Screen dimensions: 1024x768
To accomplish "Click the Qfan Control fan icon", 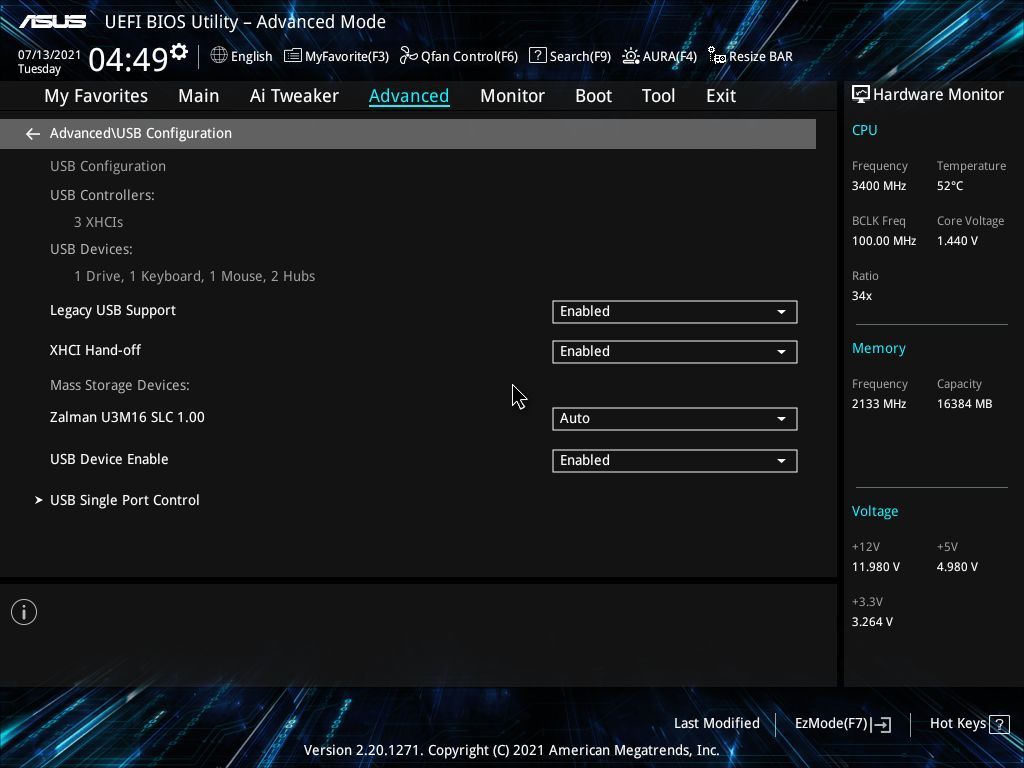I will point(408,56).
